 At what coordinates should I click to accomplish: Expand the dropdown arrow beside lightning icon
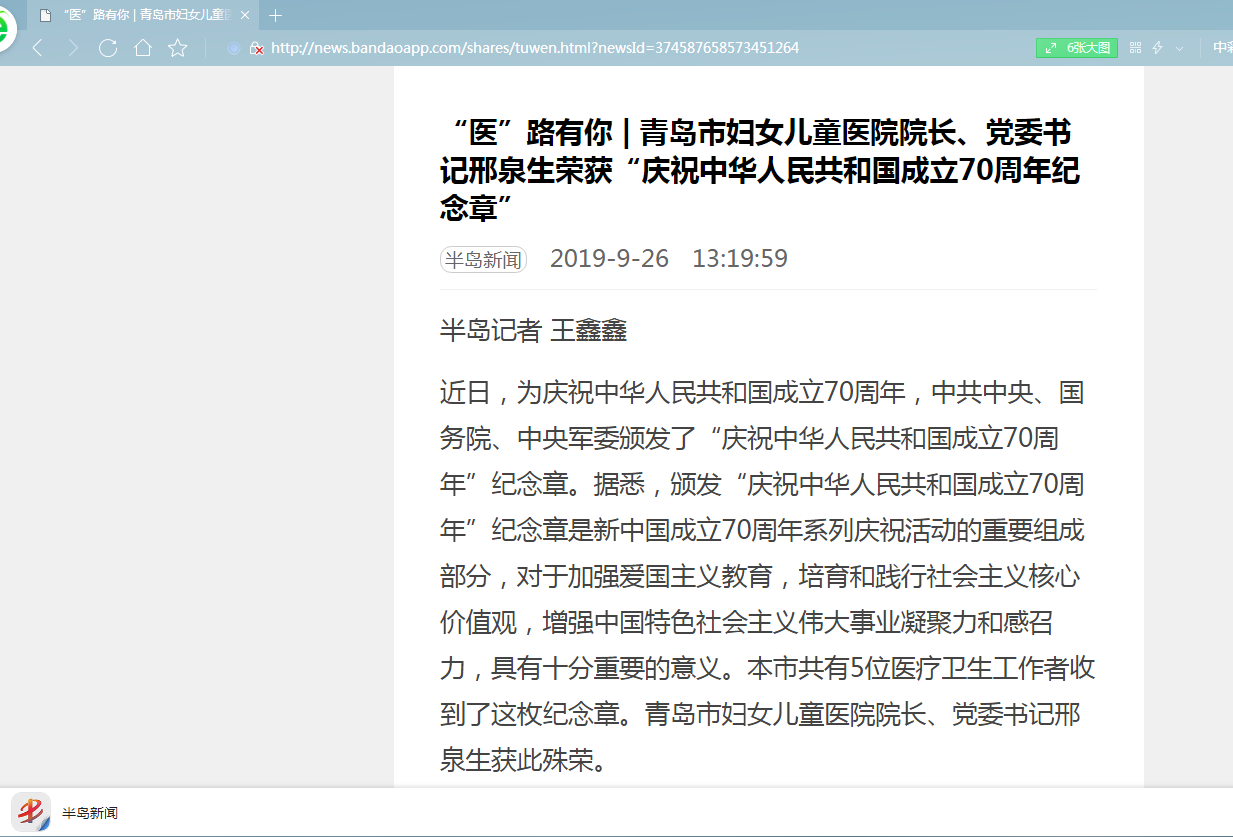[1179, 48]
